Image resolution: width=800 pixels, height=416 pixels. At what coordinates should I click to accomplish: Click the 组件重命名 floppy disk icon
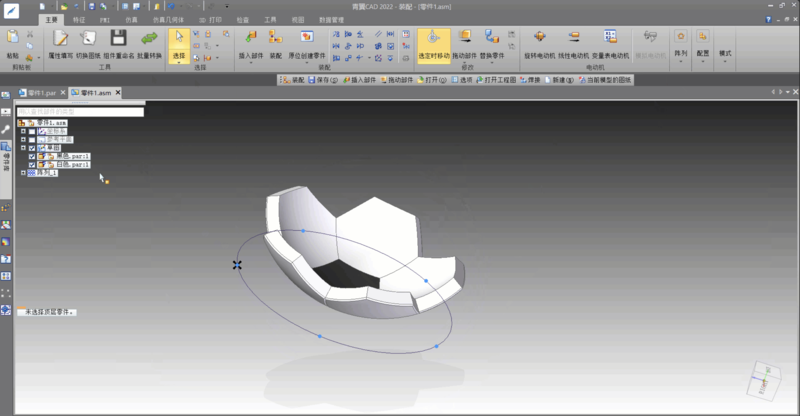118,39
